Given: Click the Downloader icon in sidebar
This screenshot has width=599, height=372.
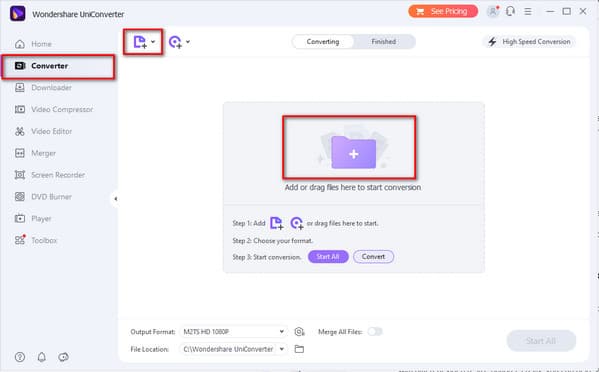Looking at the screenshot, I should coord(20,88).
